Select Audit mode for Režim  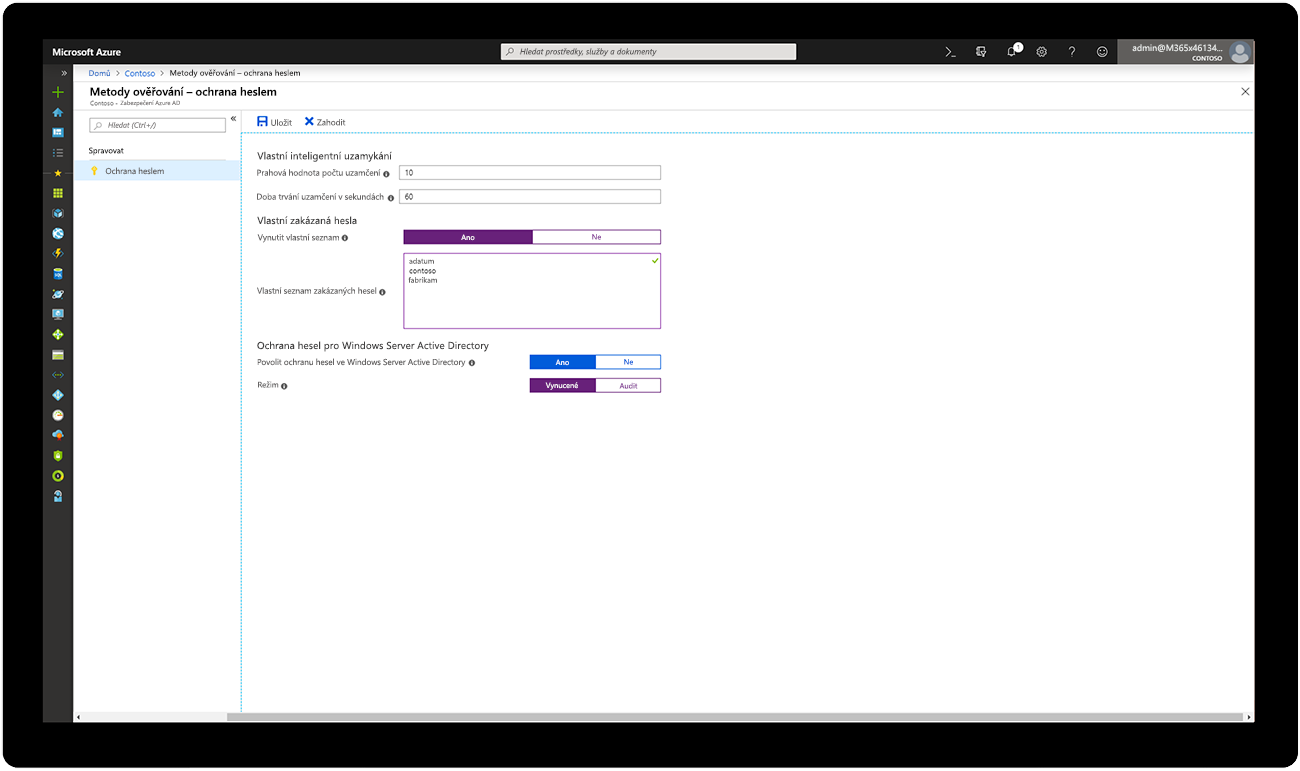coord(628,385)
